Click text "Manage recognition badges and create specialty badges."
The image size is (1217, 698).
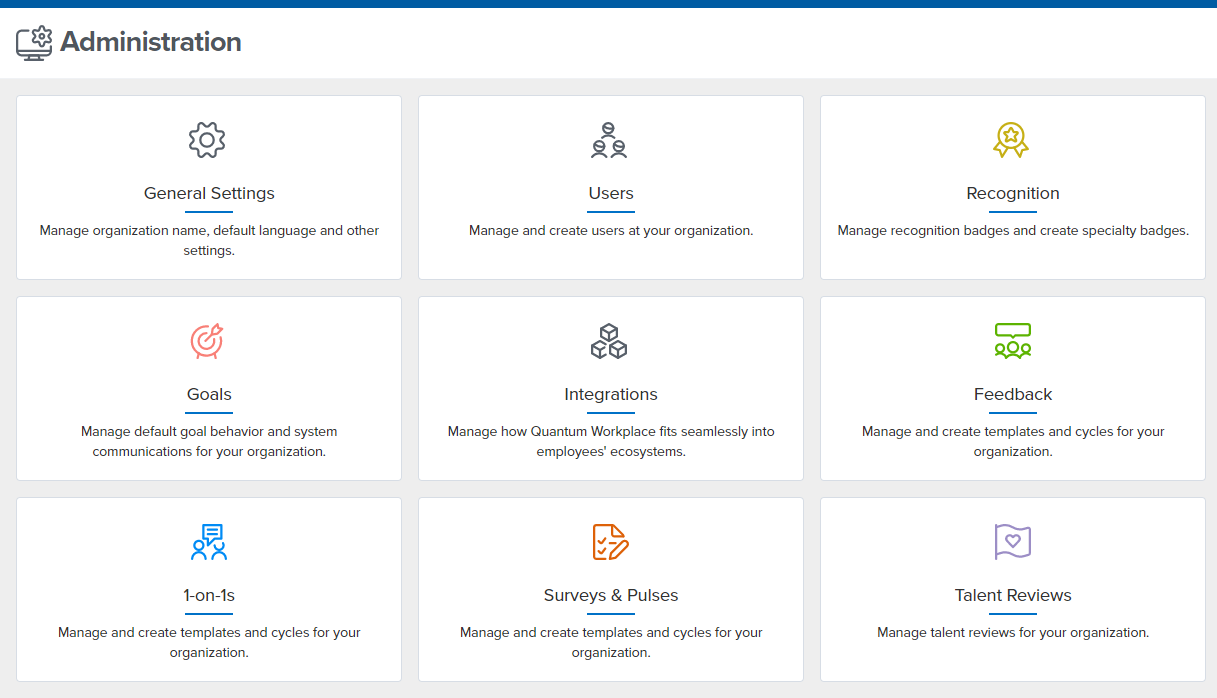coord(1013,230)
